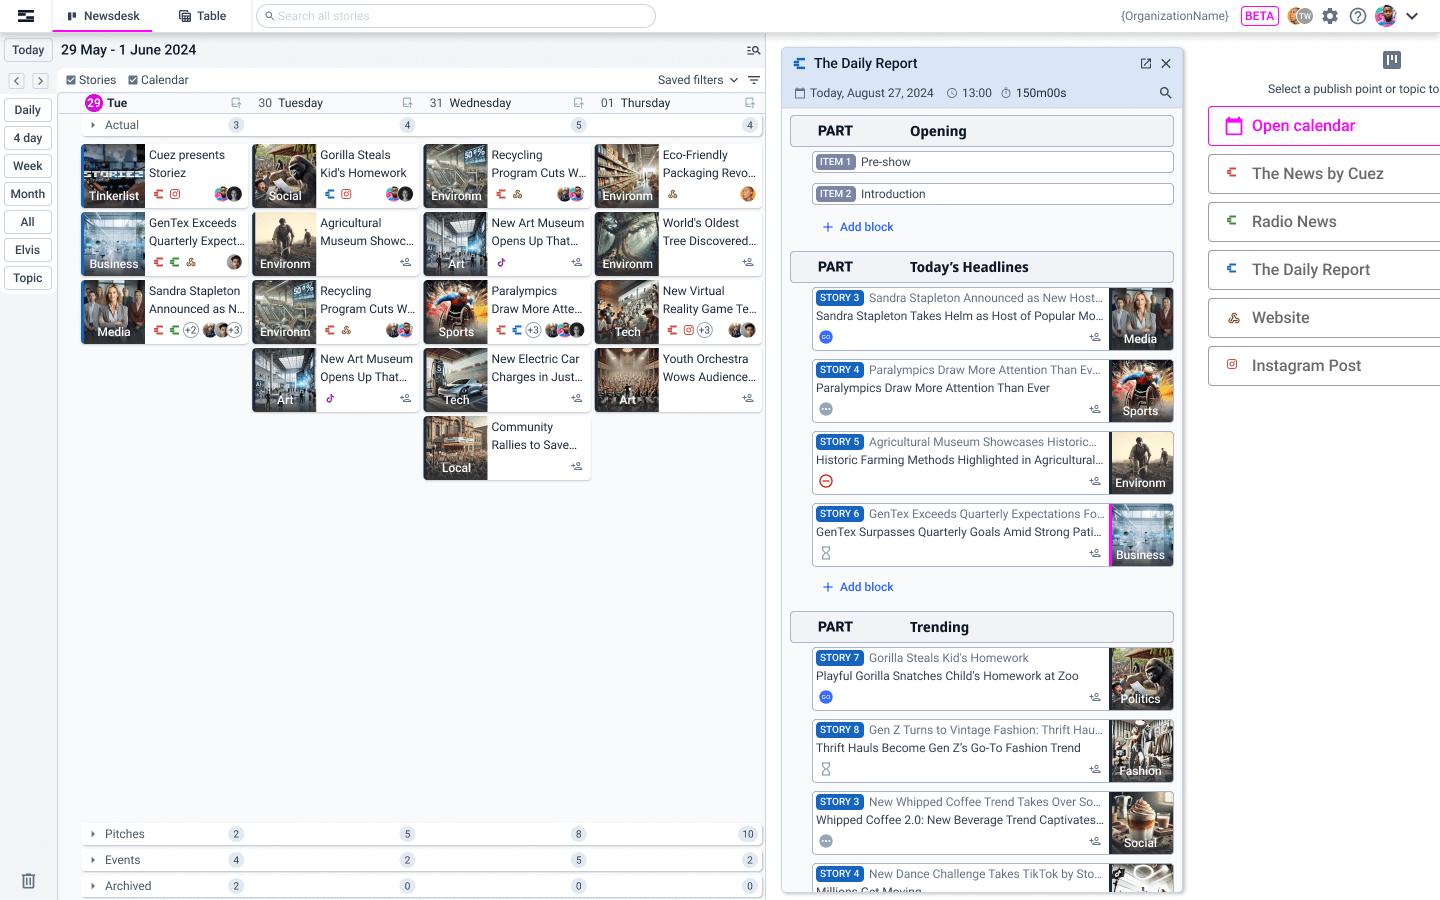
Task: Select the Month view
Action: point(28,194)
